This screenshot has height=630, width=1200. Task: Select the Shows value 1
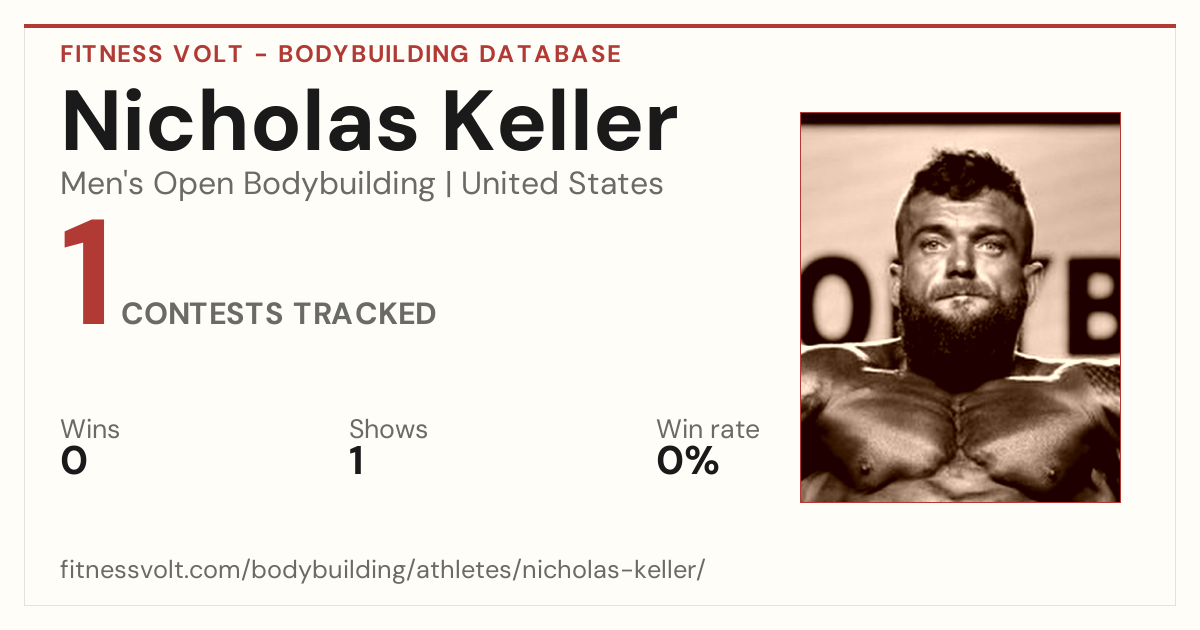pos(357,461)
